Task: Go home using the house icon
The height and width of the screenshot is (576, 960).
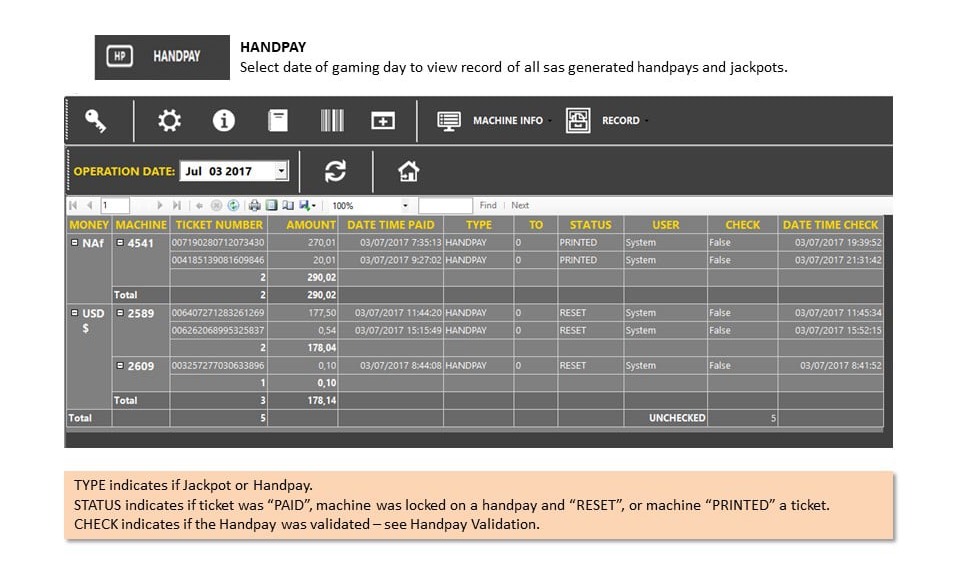Action: pos(408,171)
